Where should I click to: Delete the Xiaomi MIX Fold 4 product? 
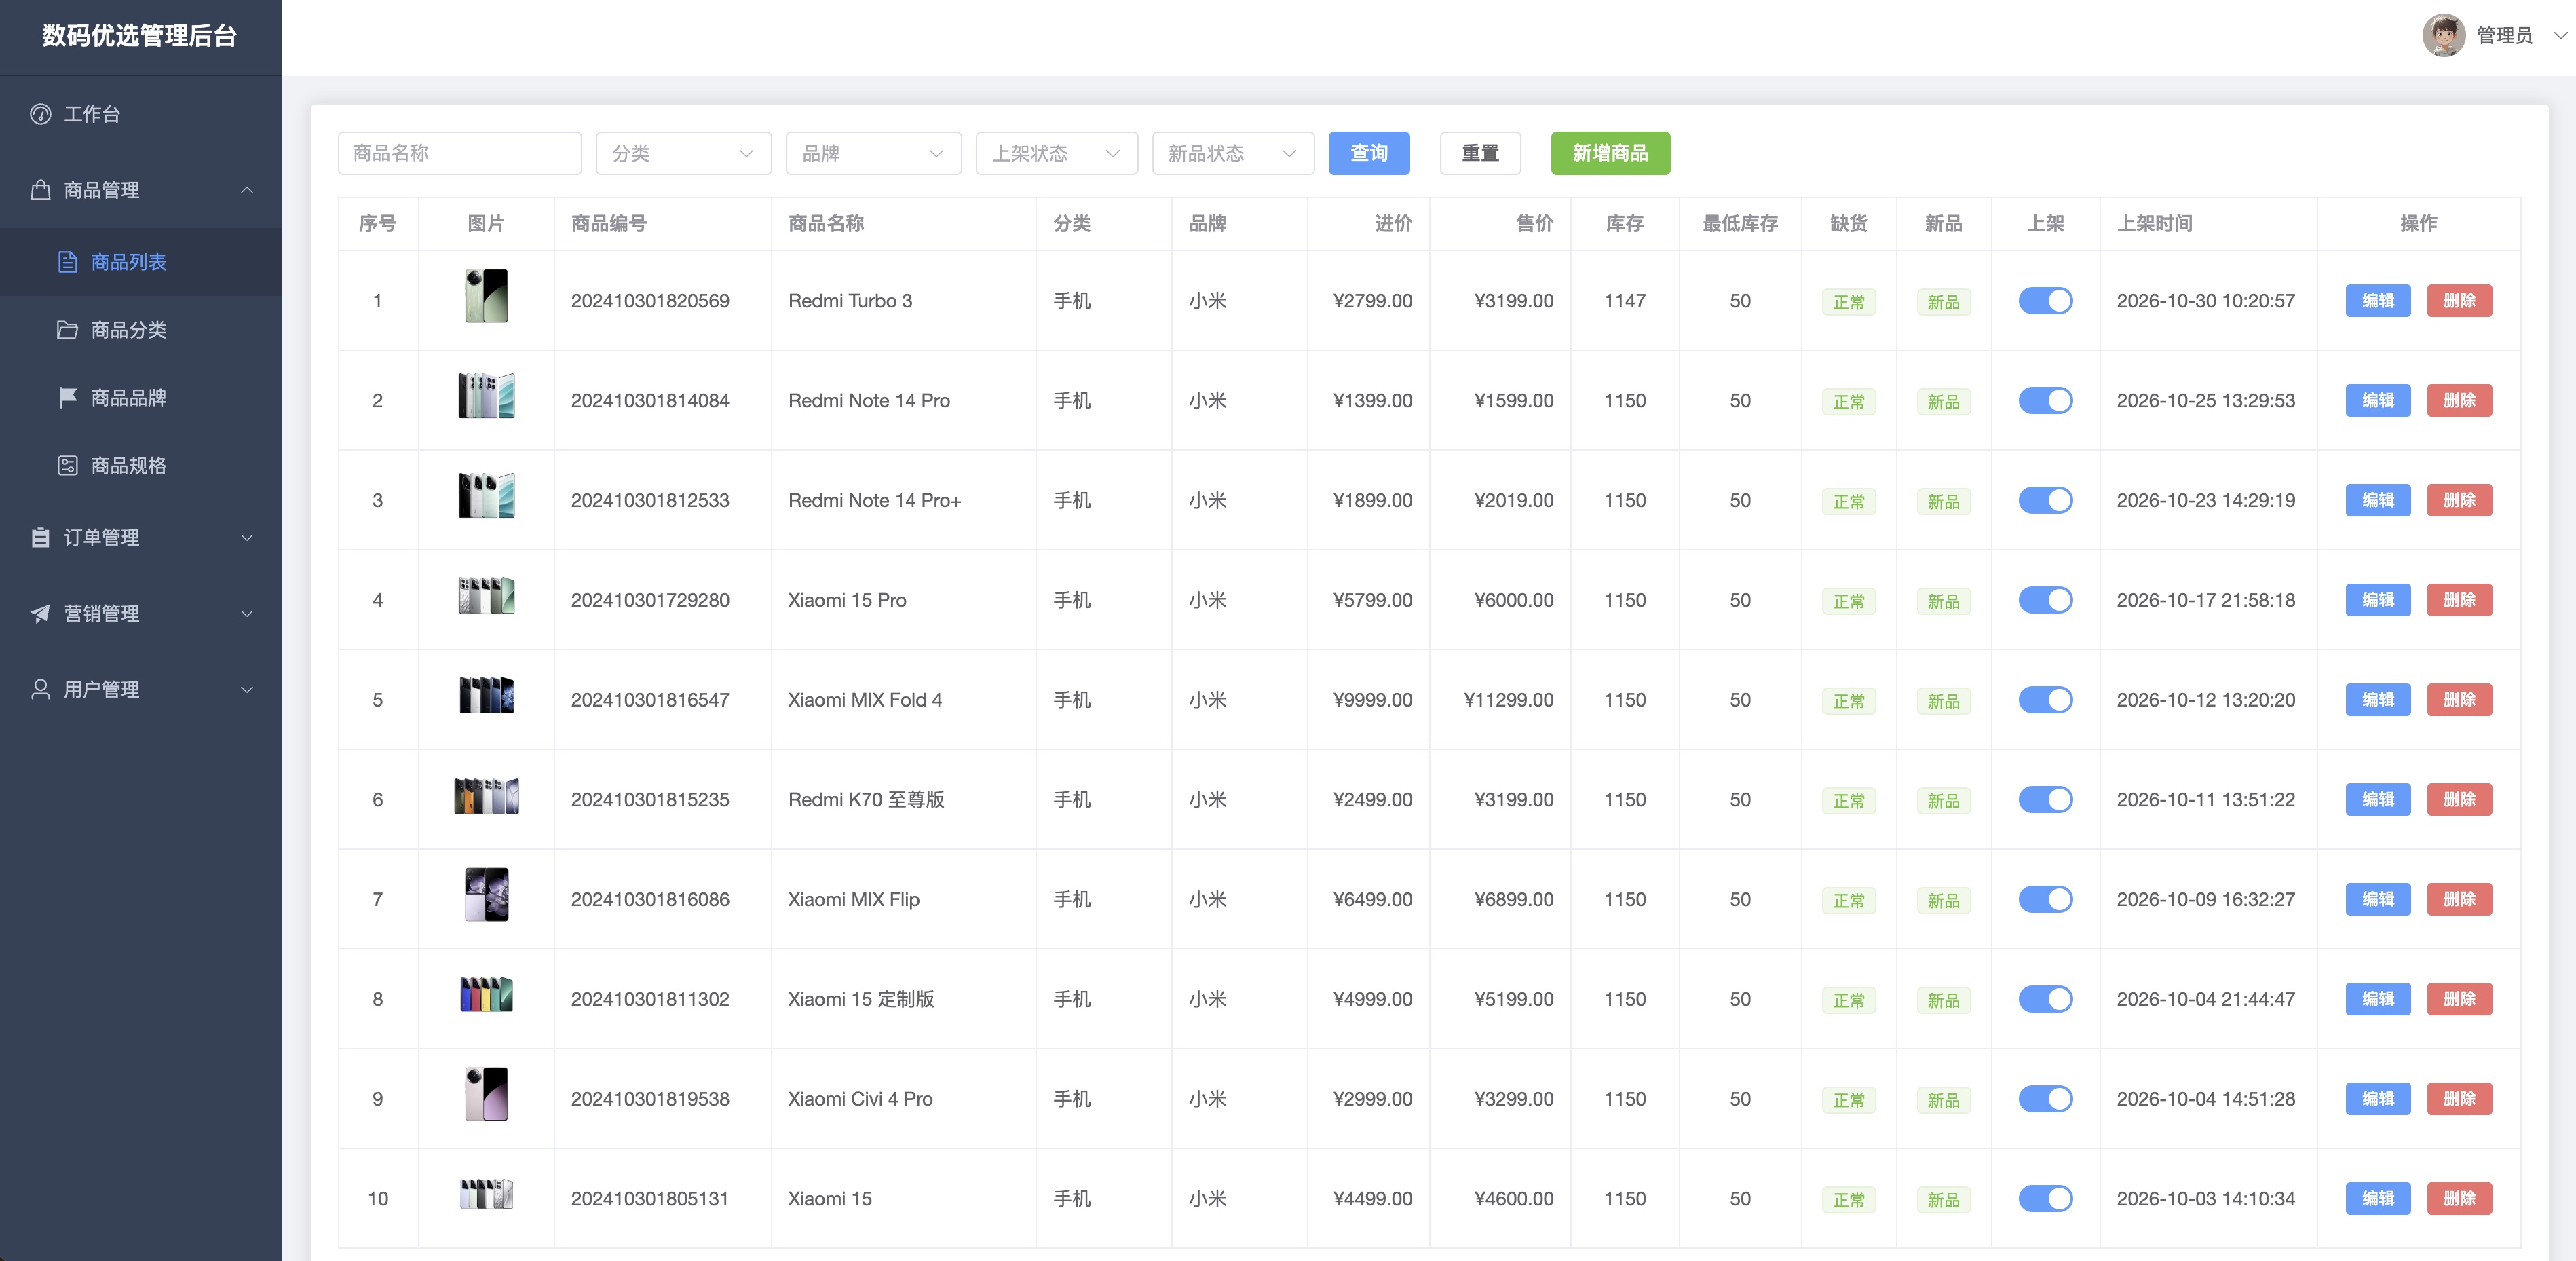pyautogui.click(x=2459, y=700)
